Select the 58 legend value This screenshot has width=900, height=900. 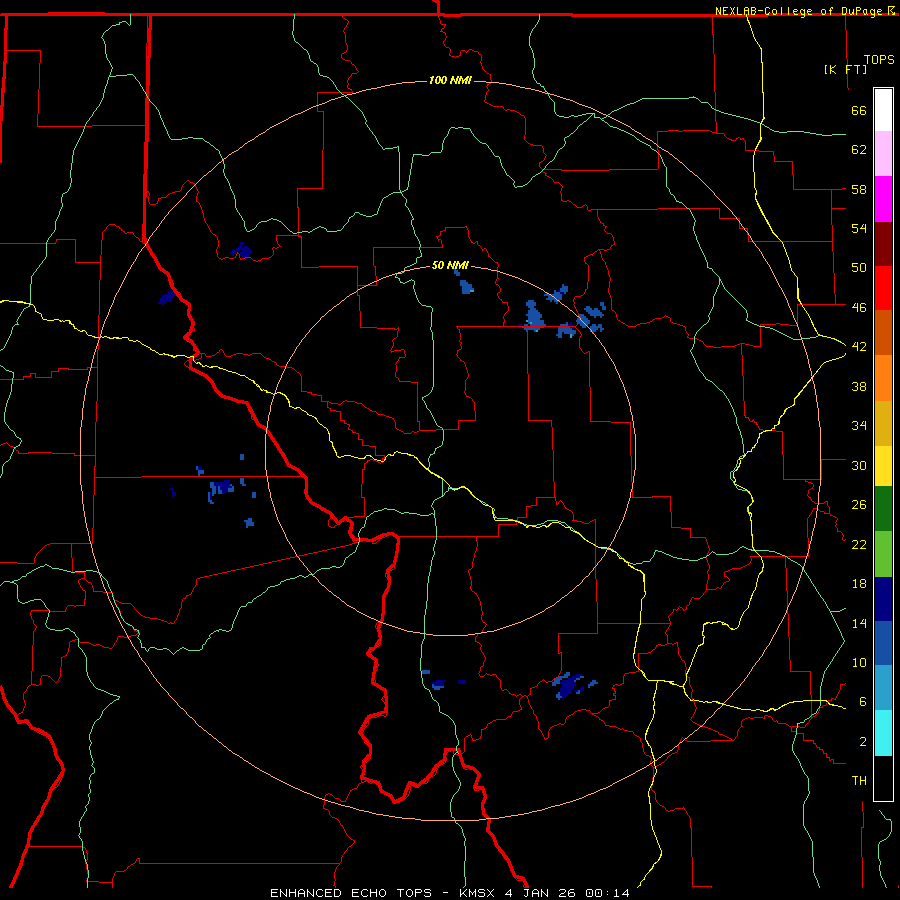point(859,189)
